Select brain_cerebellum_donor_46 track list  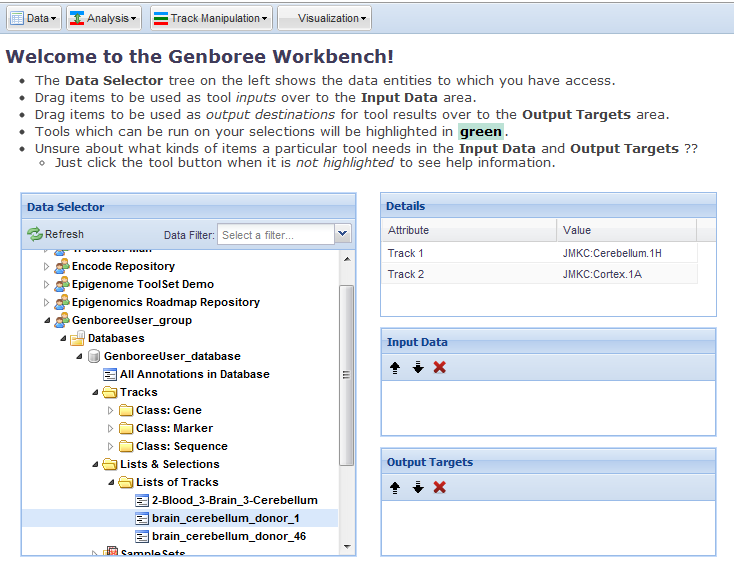tap(228, 536)
